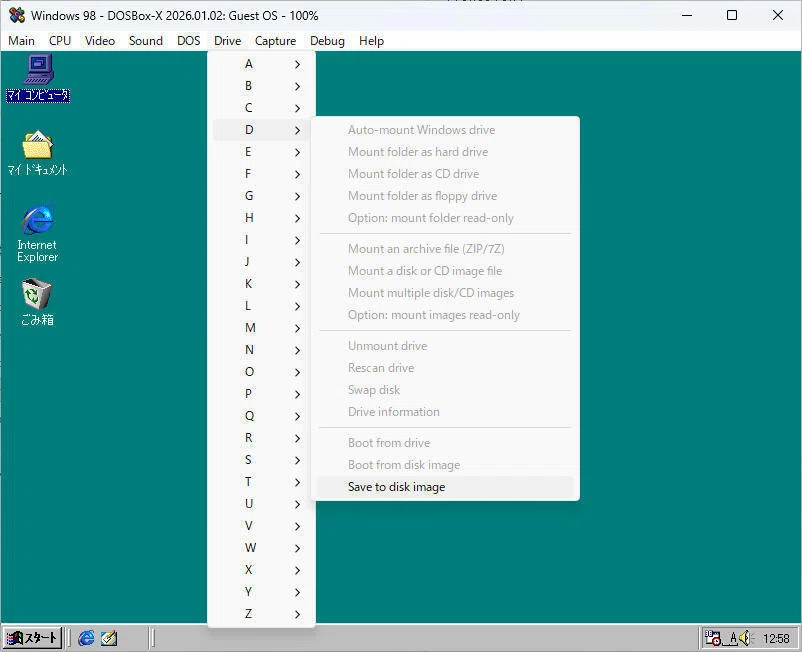Click Option: mount folder read-only entry
Image resolution: width=802 pixels, height=652 pixels.
(445, 218)
